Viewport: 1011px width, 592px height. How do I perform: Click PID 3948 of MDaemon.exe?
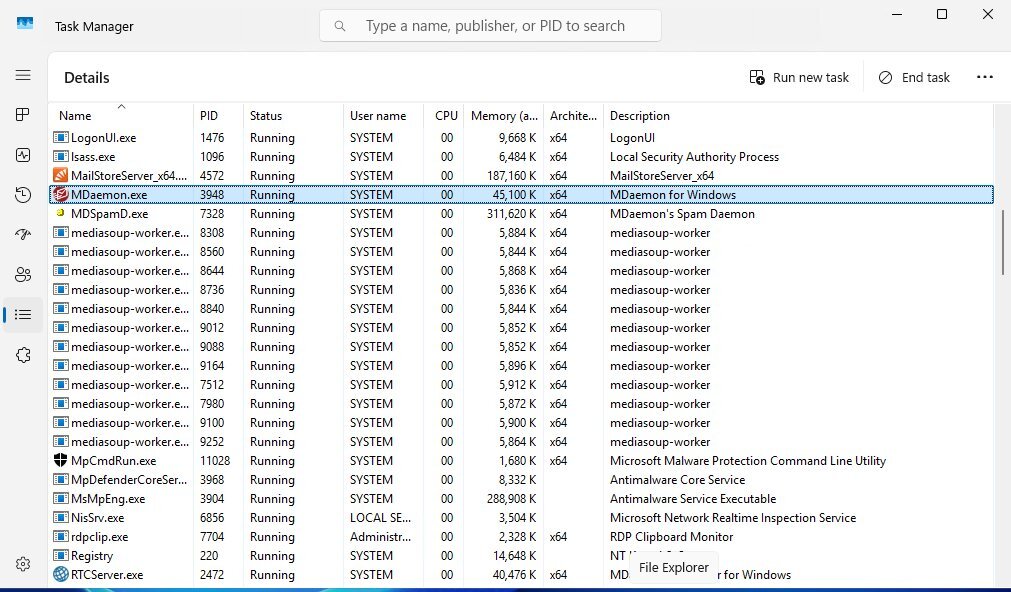click(x=211, y=195)
